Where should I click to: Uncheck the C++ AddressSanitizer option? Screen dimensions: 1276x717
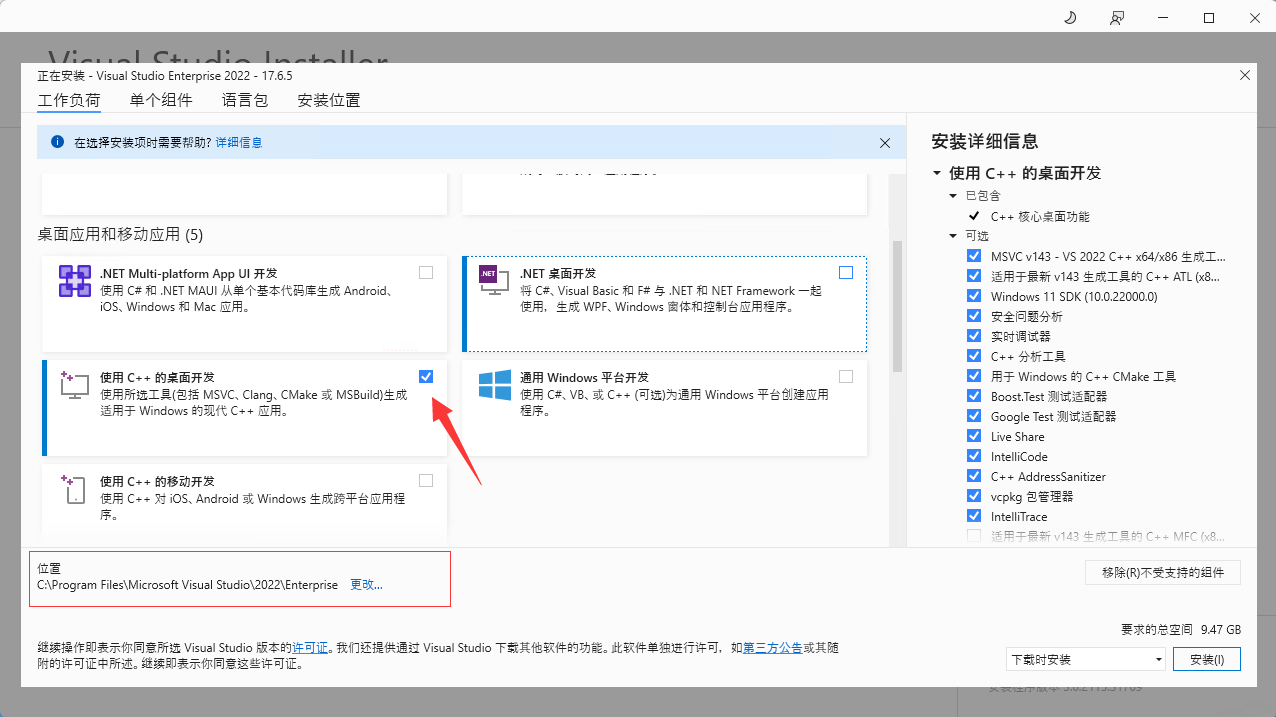974,476
